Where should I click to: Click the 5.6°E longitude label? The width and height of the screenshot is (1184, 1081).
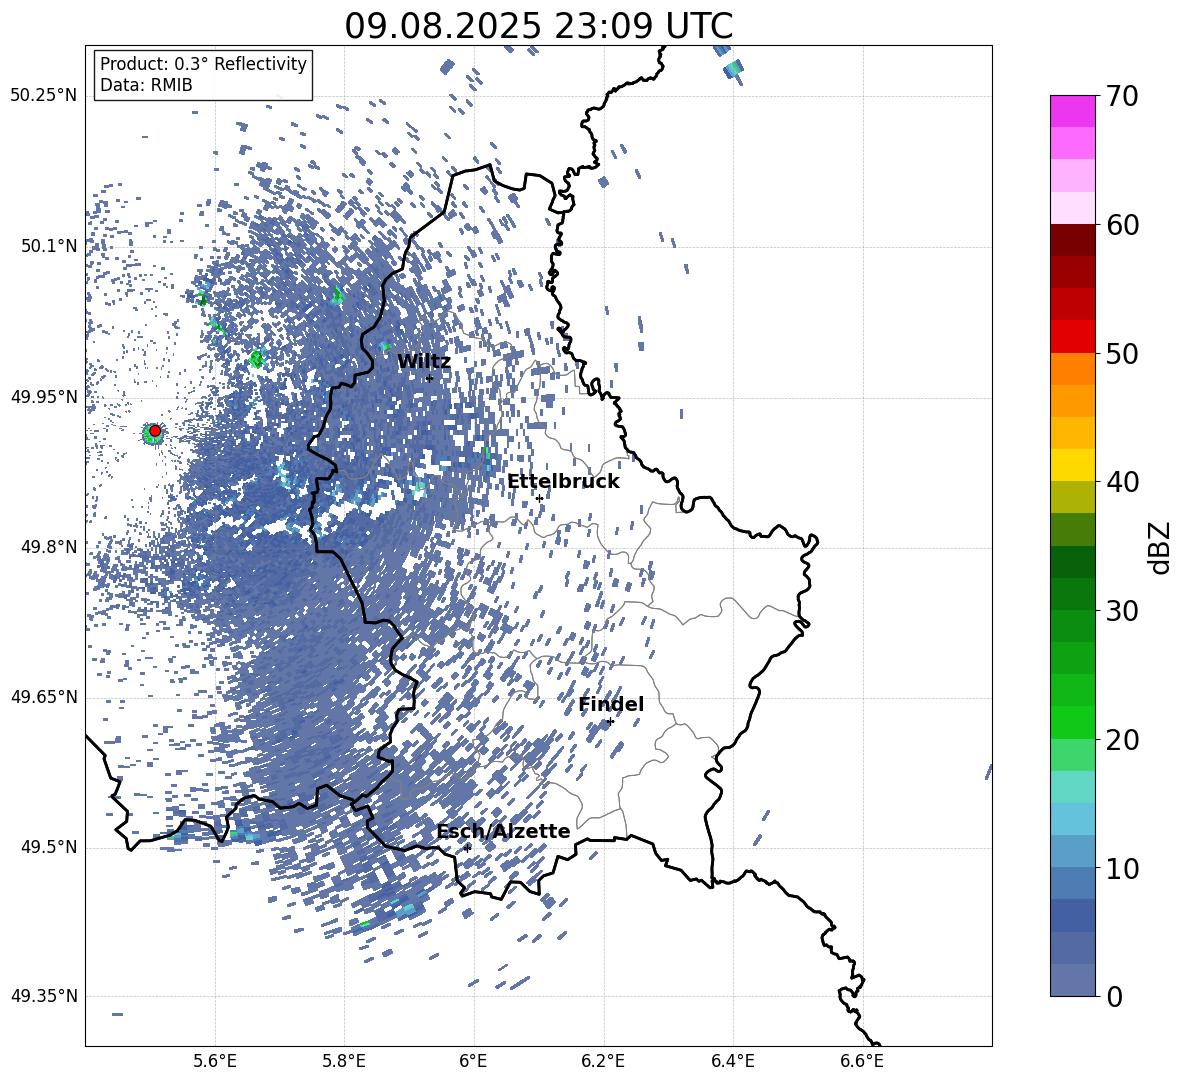pos(215,1061)
